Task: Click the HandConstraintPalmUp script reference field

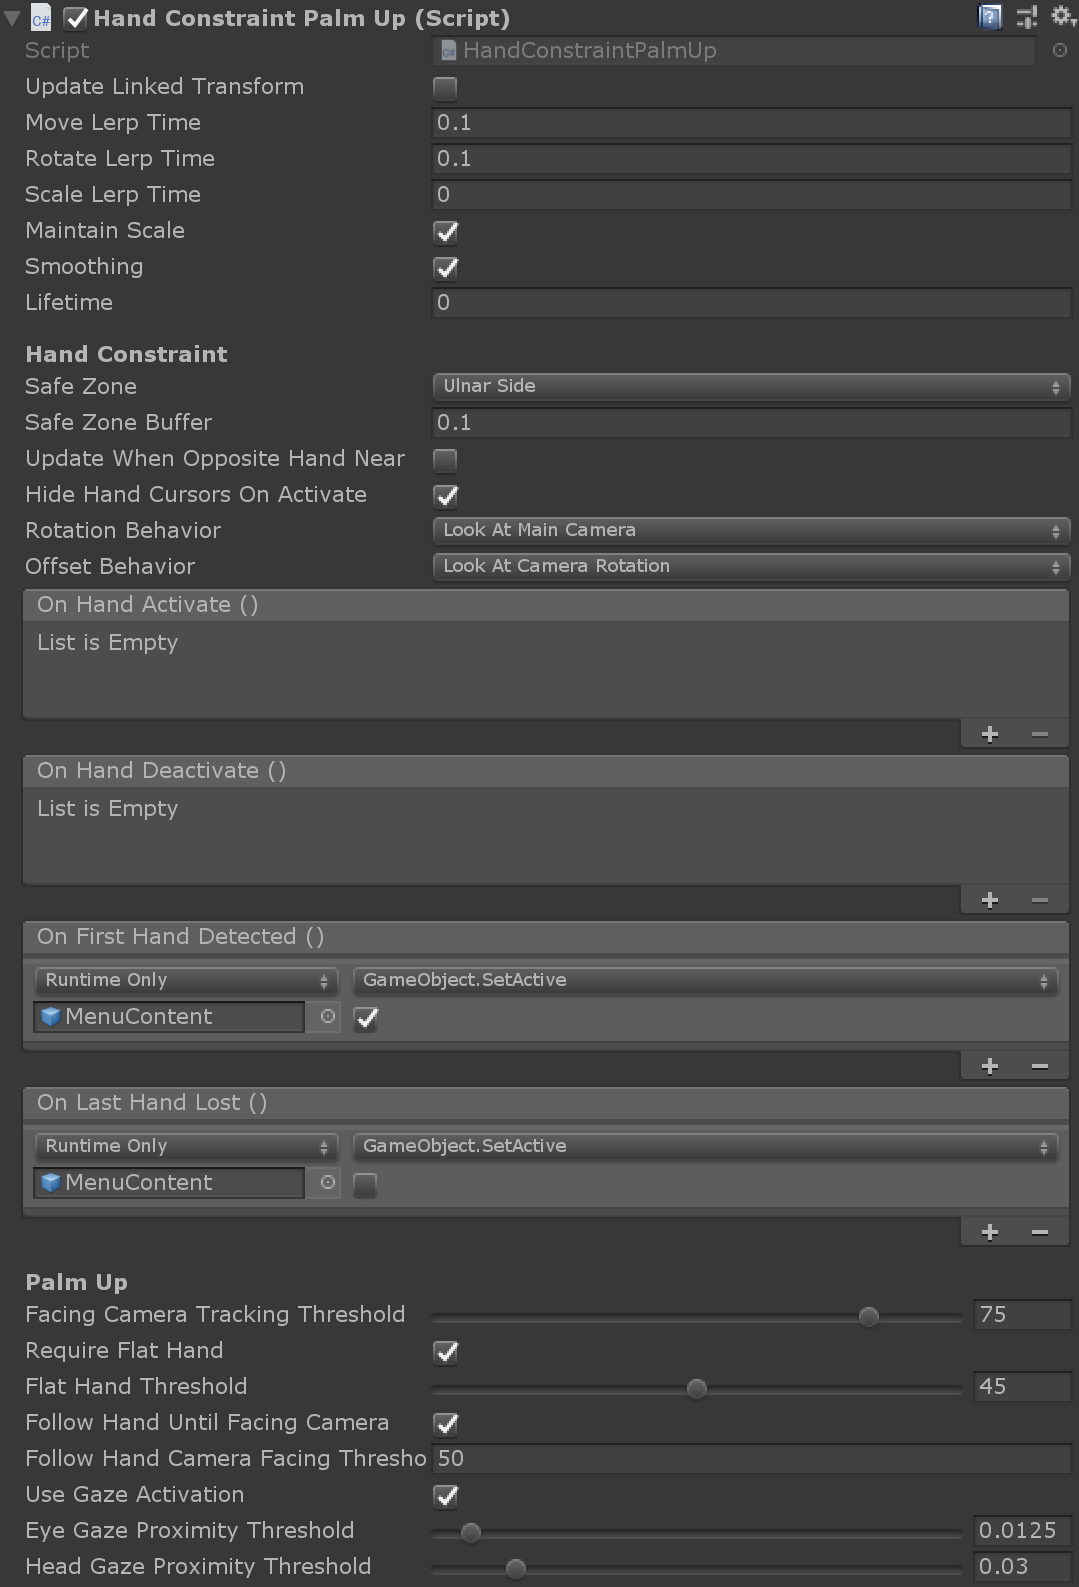Action: pyautogui.click(x=733, y=51)
